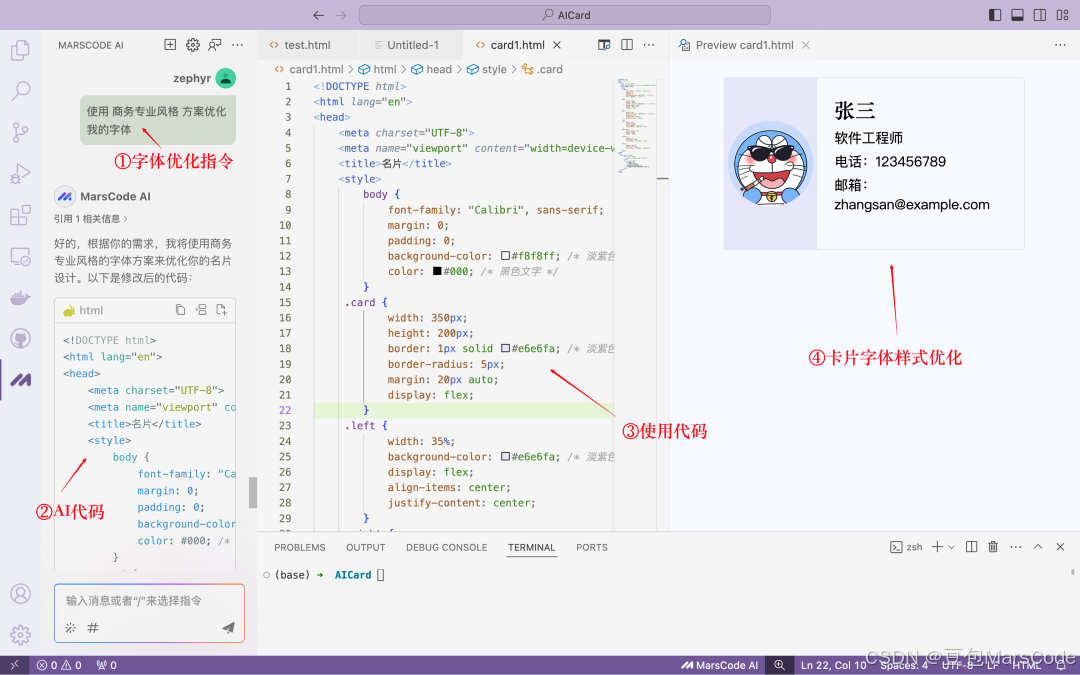Click #f8f8ff color swatch on line 12
Image resolution: width=1080 pixels, height=675 pixels.
[x=506, y=256]
